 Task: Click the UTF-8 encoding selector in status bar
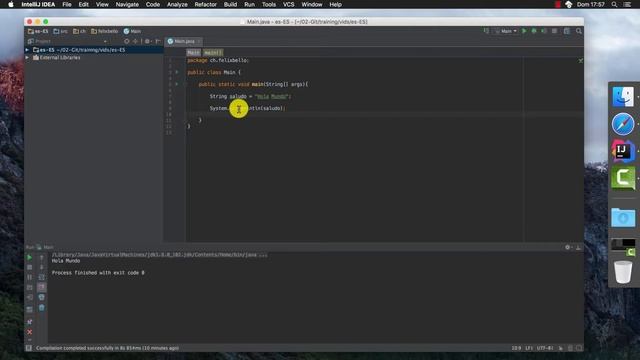point(545,348)
